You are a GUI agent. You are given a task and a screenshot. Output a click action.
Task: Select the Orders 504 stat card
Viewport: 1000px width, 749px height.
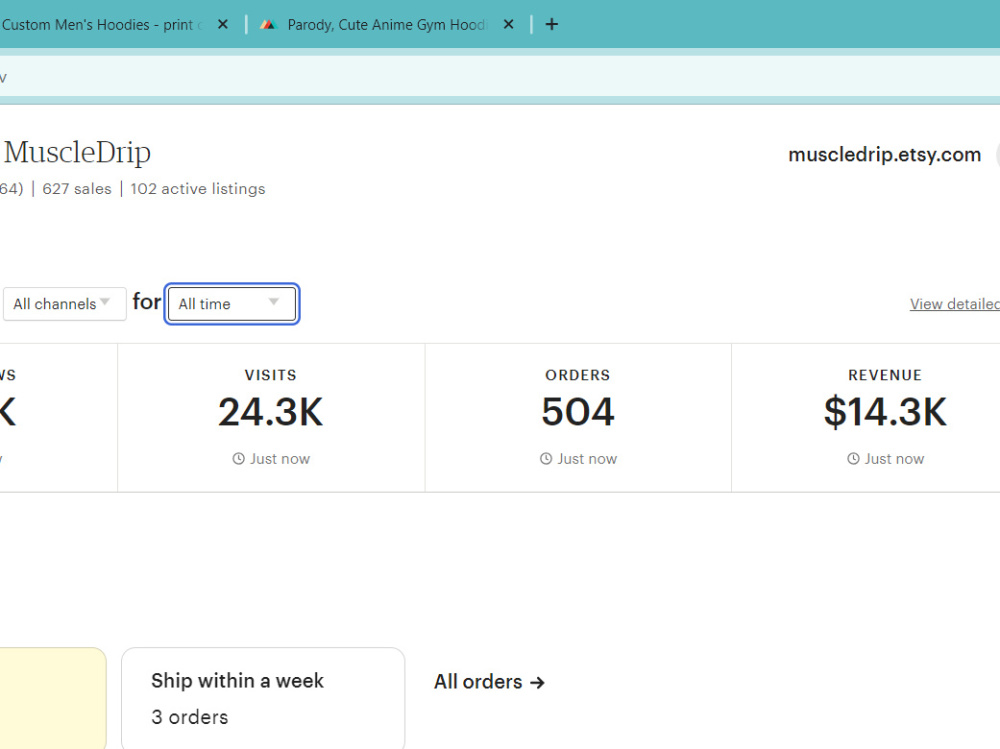(x=578, y=418)
